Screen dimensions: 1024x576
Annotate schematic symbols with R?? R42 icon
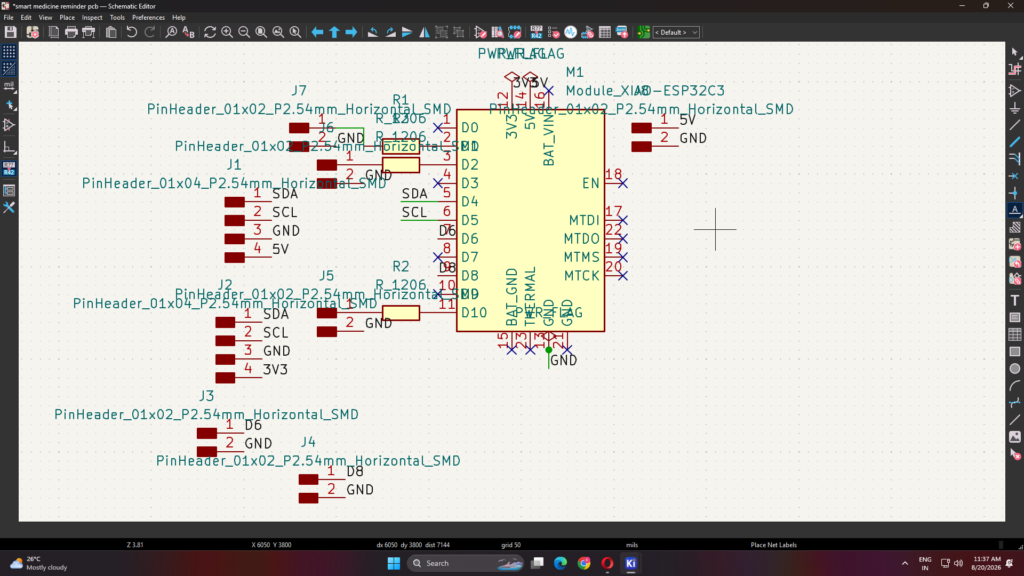point(536,32)
